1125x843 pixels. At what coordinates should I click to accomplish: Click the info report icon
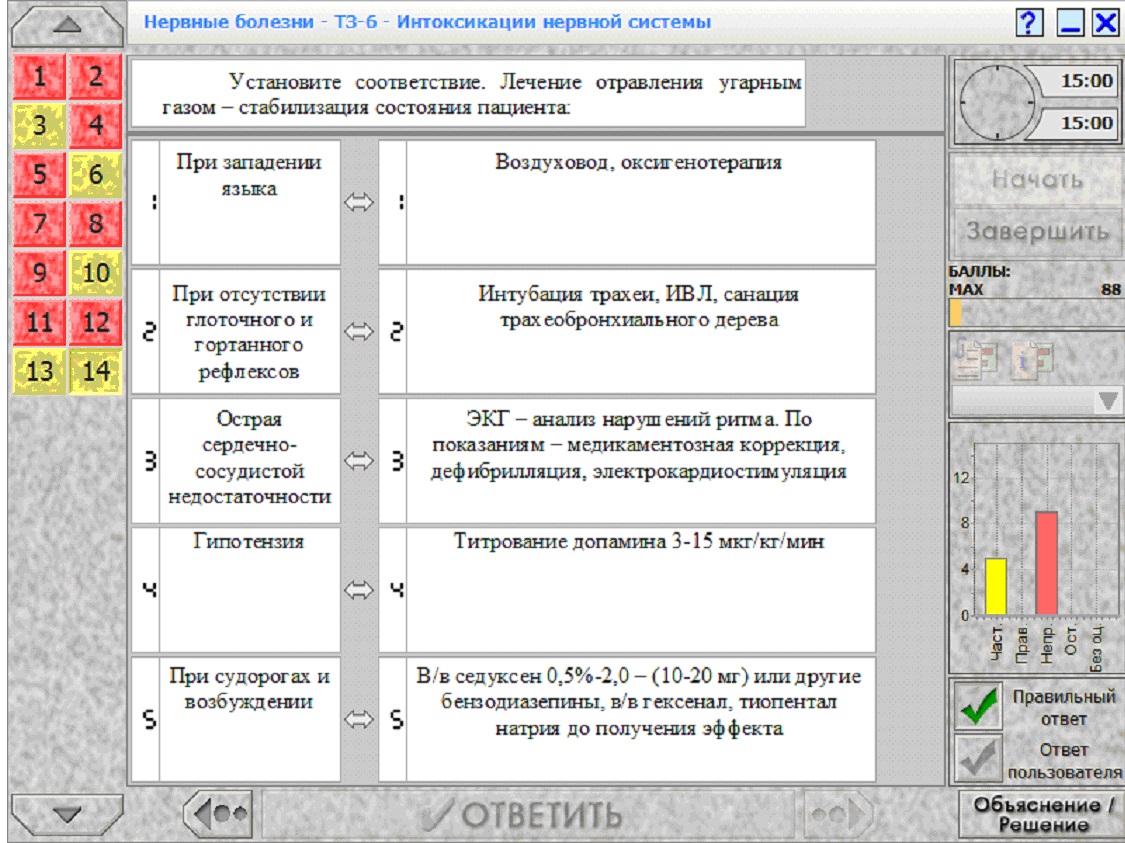1032,357
